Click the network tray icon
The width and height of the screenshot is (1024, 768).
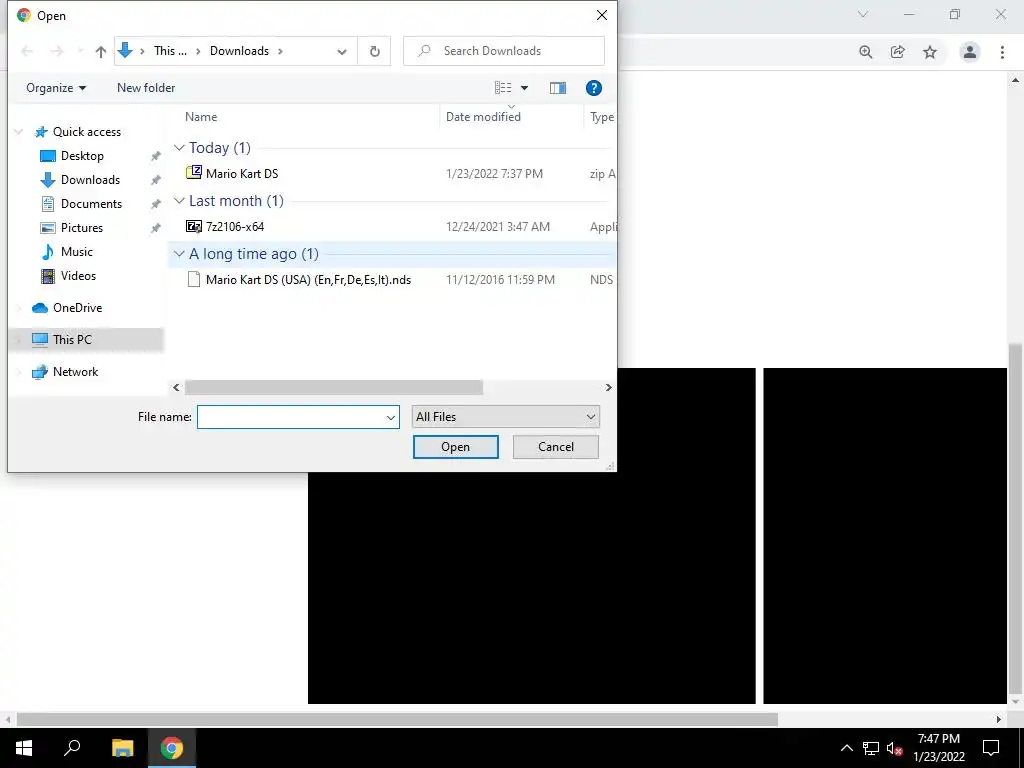pos(871,748)
